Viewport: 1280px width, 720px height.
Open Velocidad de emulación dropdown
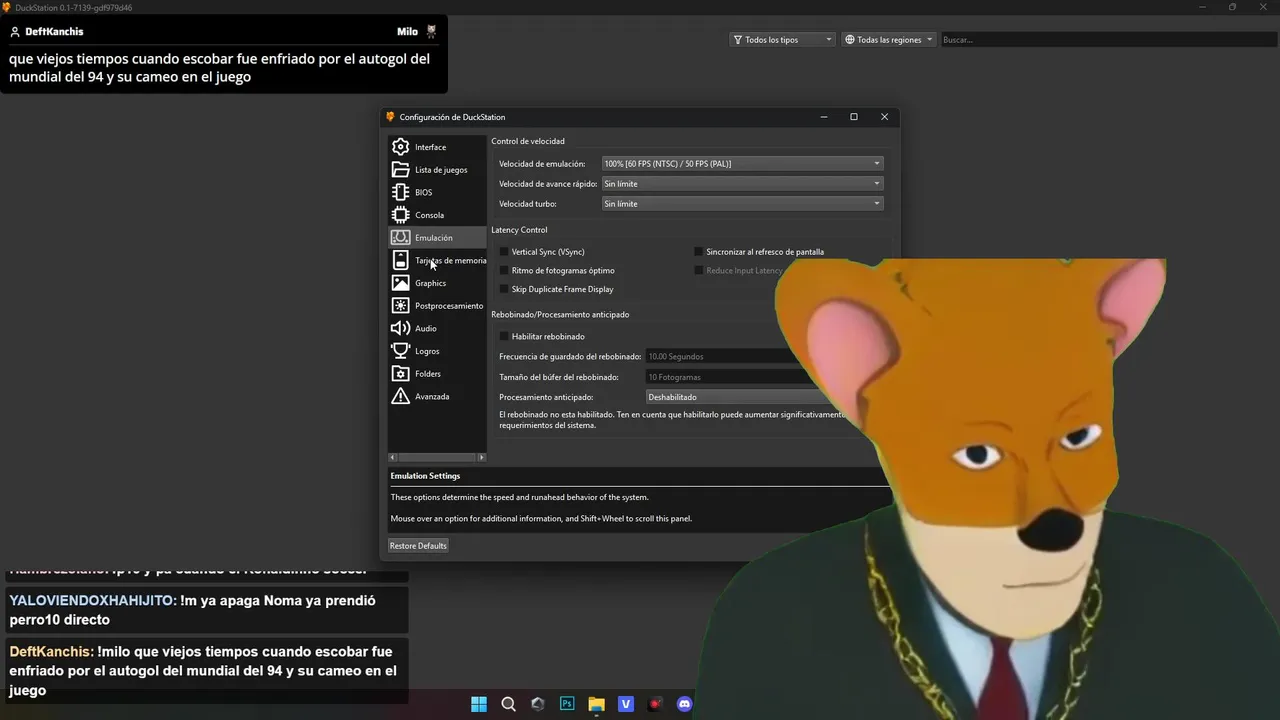point(742,164)
